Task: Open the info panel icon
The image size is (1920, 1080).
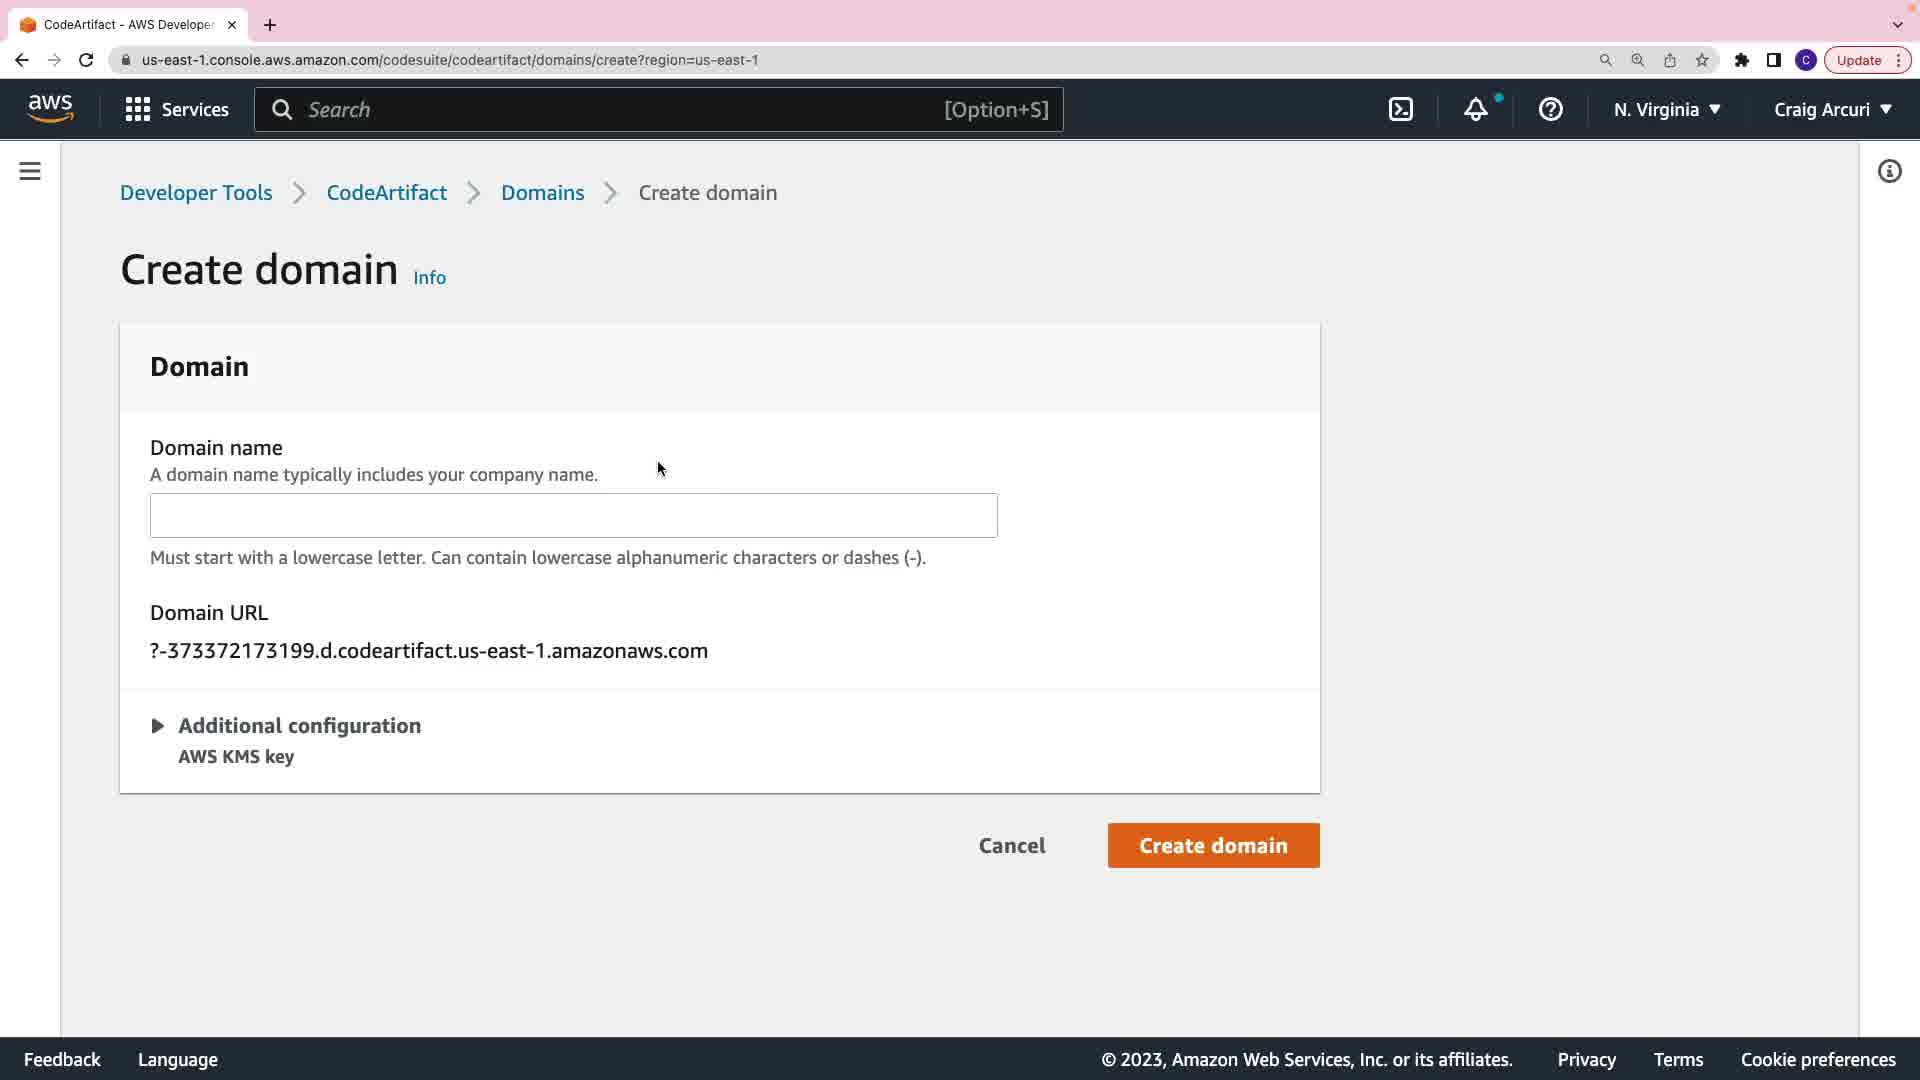Action: pos(1889,172)
